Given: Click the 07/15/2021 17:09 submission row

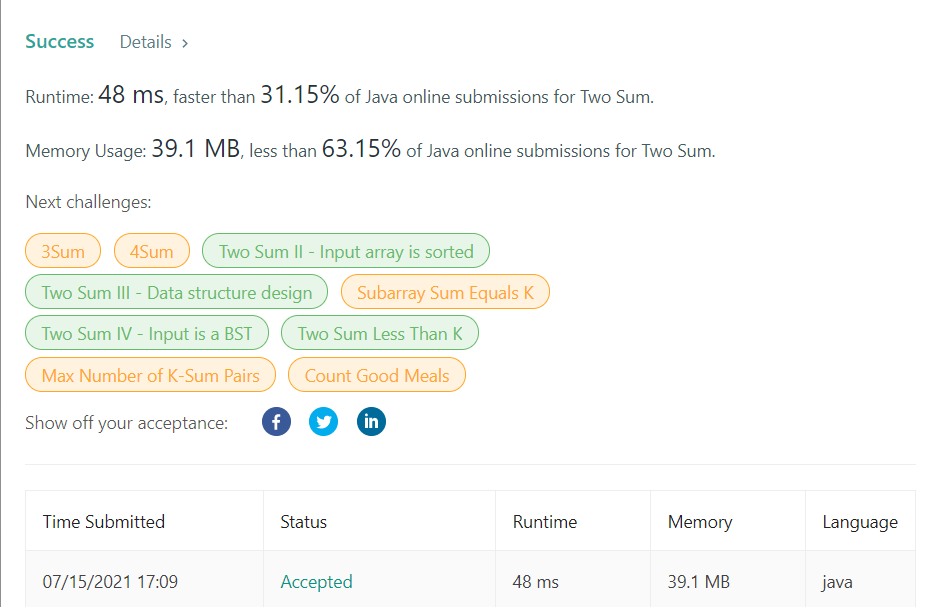Looking at the screenshot, I should [x=111, y=582].
